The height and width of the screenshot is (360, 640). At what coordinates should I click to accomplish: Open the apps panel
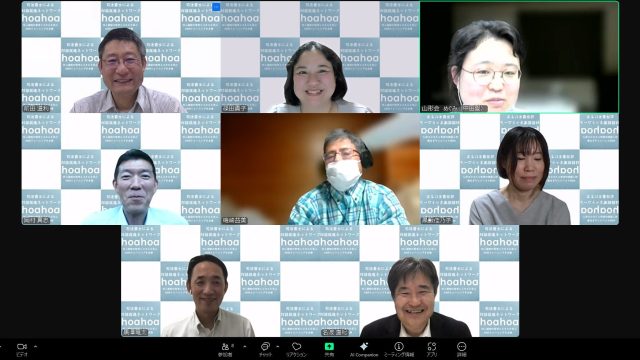pyautogui.click(x=431, y=349)
